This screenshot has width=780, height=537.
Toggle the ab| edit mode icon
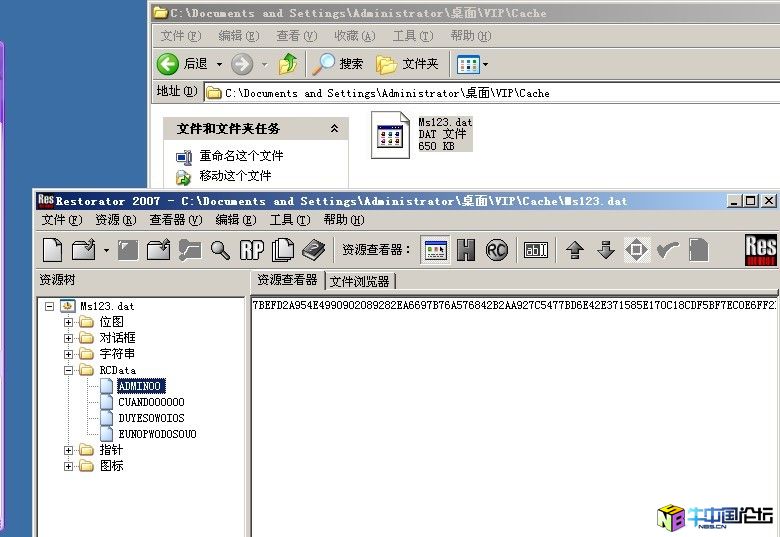click(x=536, y=250)
